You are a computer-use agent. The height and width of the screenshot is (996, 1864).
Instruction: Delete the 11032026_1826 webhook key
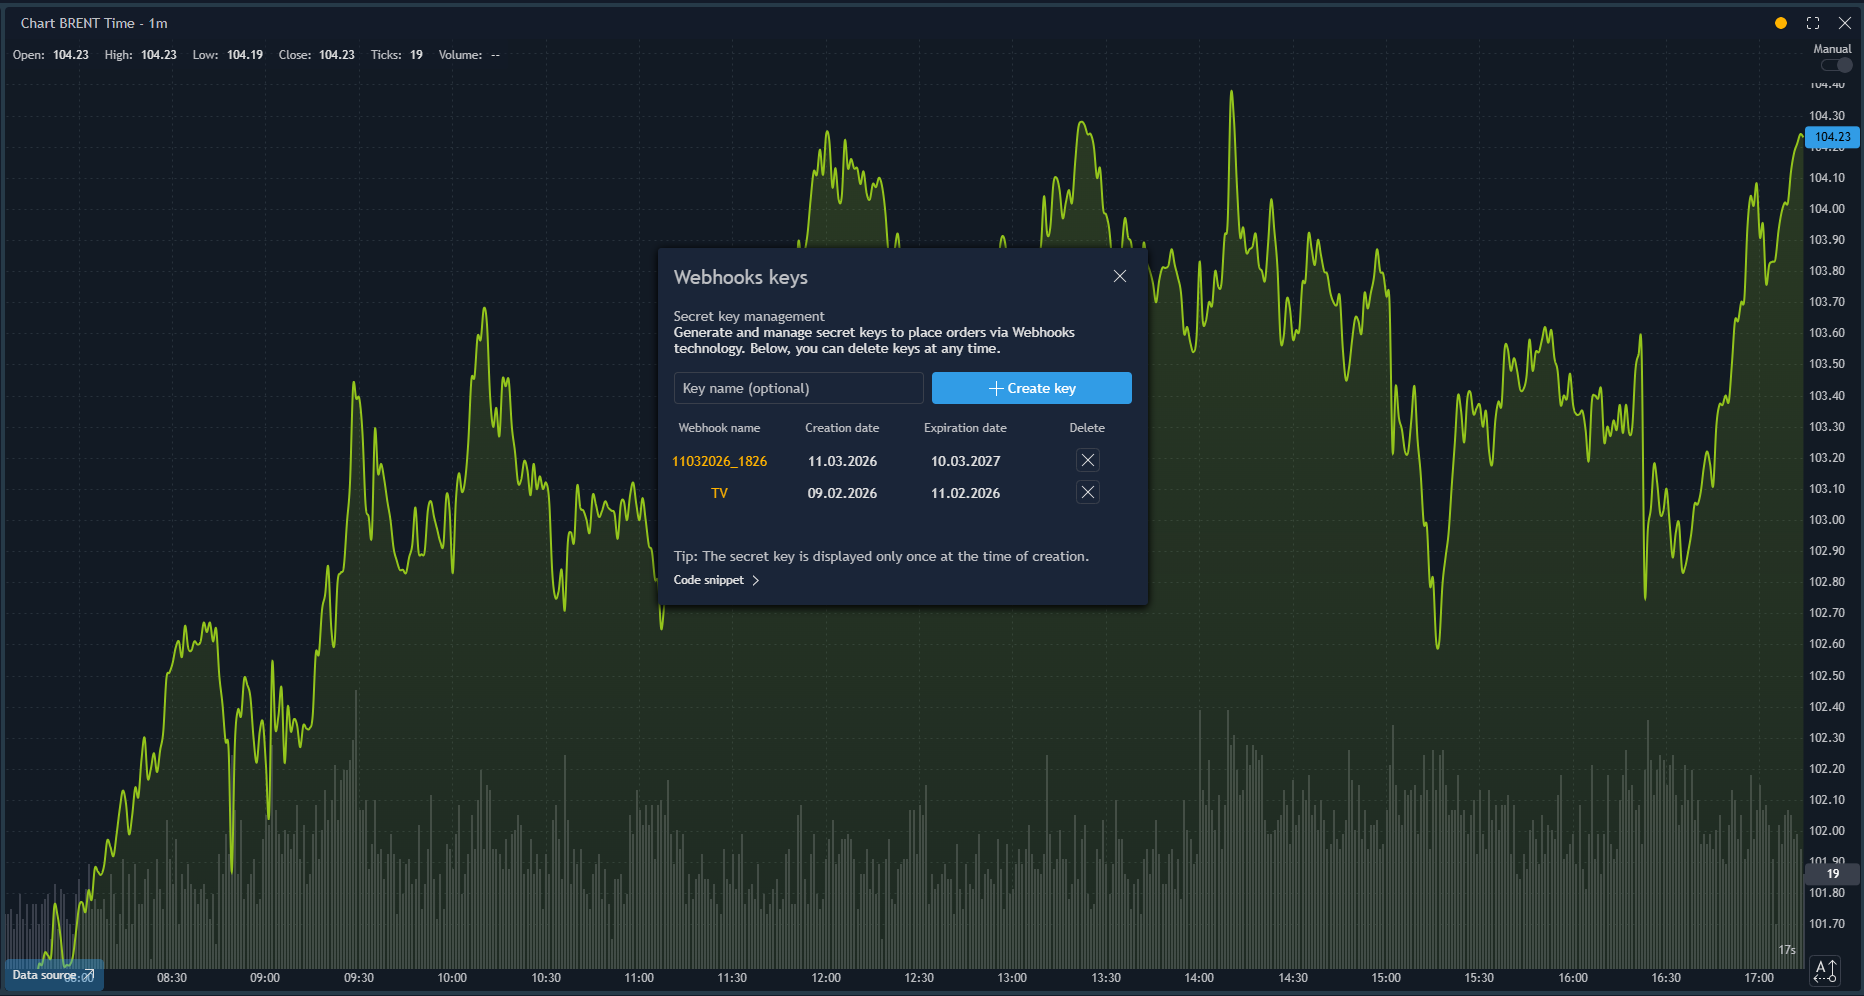(x=1088, y=460)
